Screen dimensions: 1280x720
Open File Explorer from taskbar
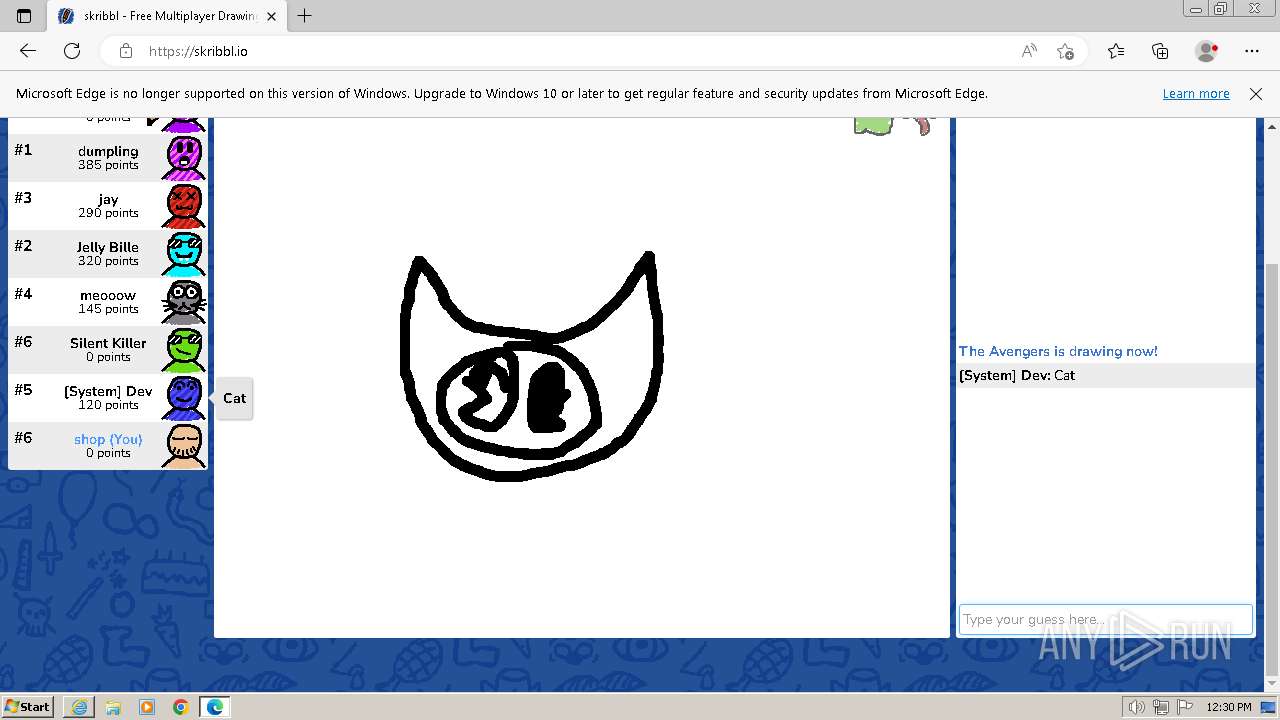(x=113, y=707)
